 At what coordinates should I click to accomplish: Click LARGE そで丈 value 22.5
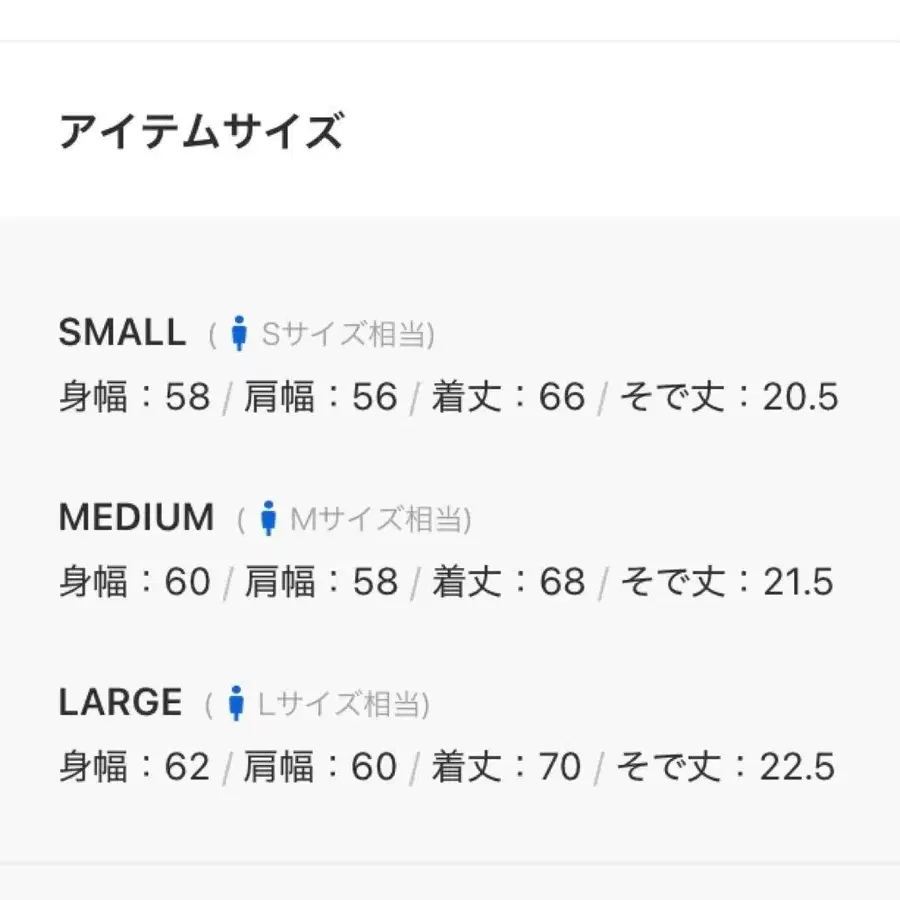point(797,766)
